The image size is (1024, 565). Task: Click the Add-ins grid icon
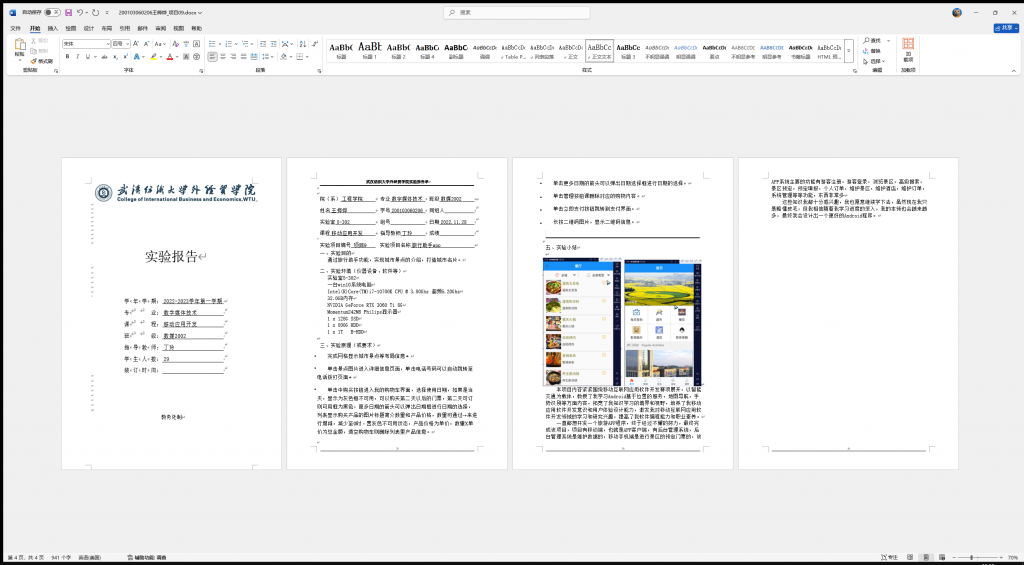pos(907,45)
